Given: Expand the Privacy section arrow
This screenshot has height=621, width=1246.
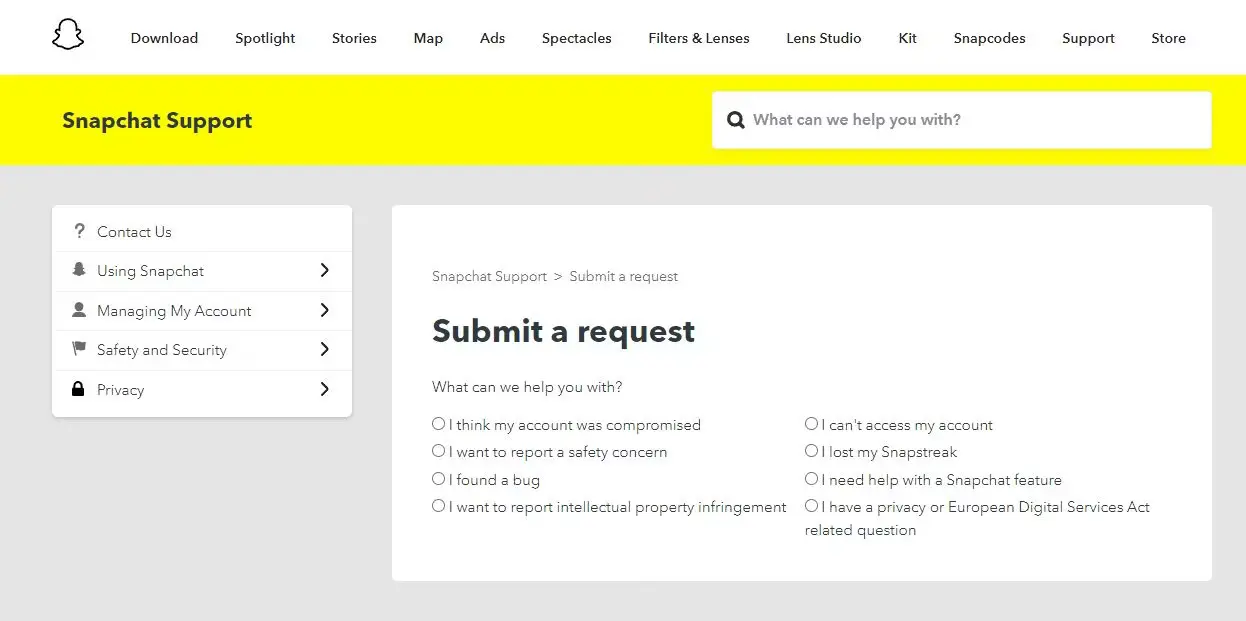Looking at the screenshot, I should click(324, 389).
